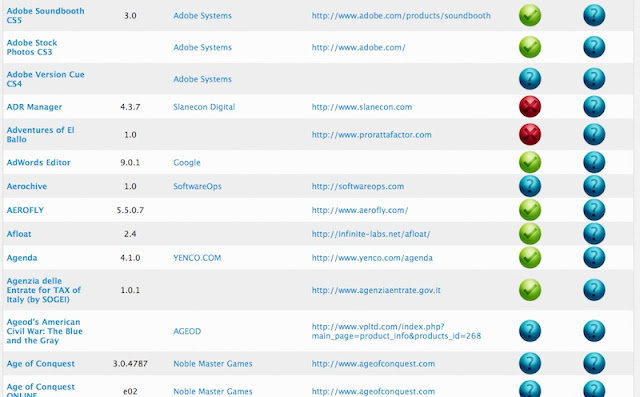This screenshot has width=640, height=397.
Task: Open the Agenda application name link
Action: tap(22, 258)
